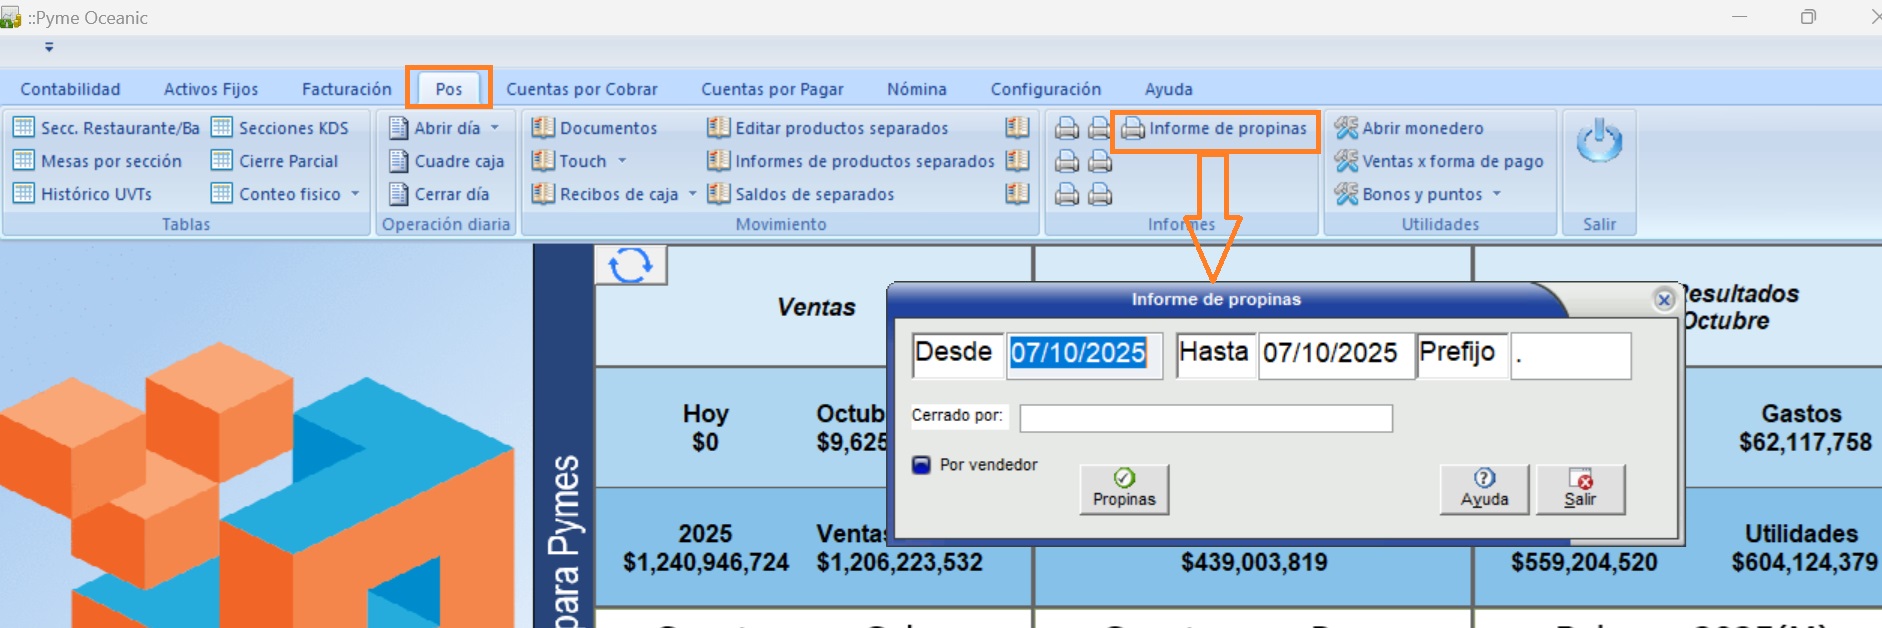Expand the Conteo físico dropdown arrow
Image resolution: width=1882 pixels, height=628 pixels.
pos(355,194)
